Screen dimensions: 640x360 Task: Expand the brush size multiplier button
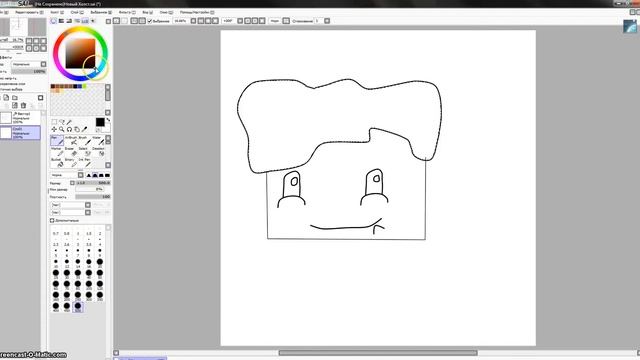[72, 183]
